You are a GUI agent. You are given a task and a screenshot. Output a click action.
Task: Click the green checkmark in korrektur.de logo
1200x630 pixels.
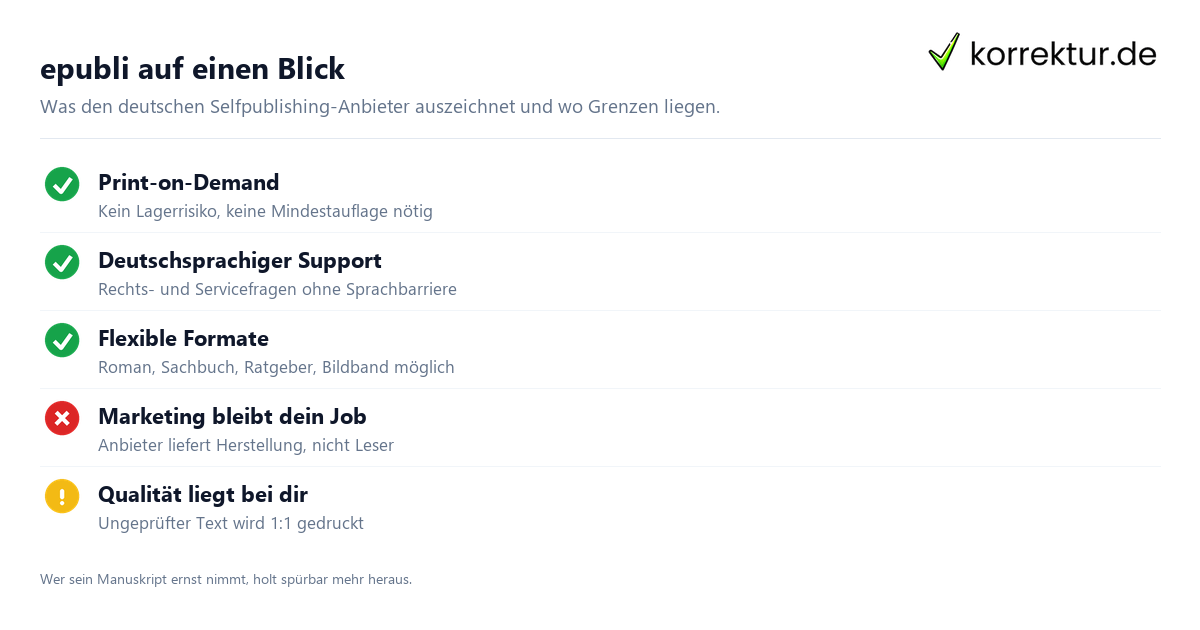coord(944,51)
